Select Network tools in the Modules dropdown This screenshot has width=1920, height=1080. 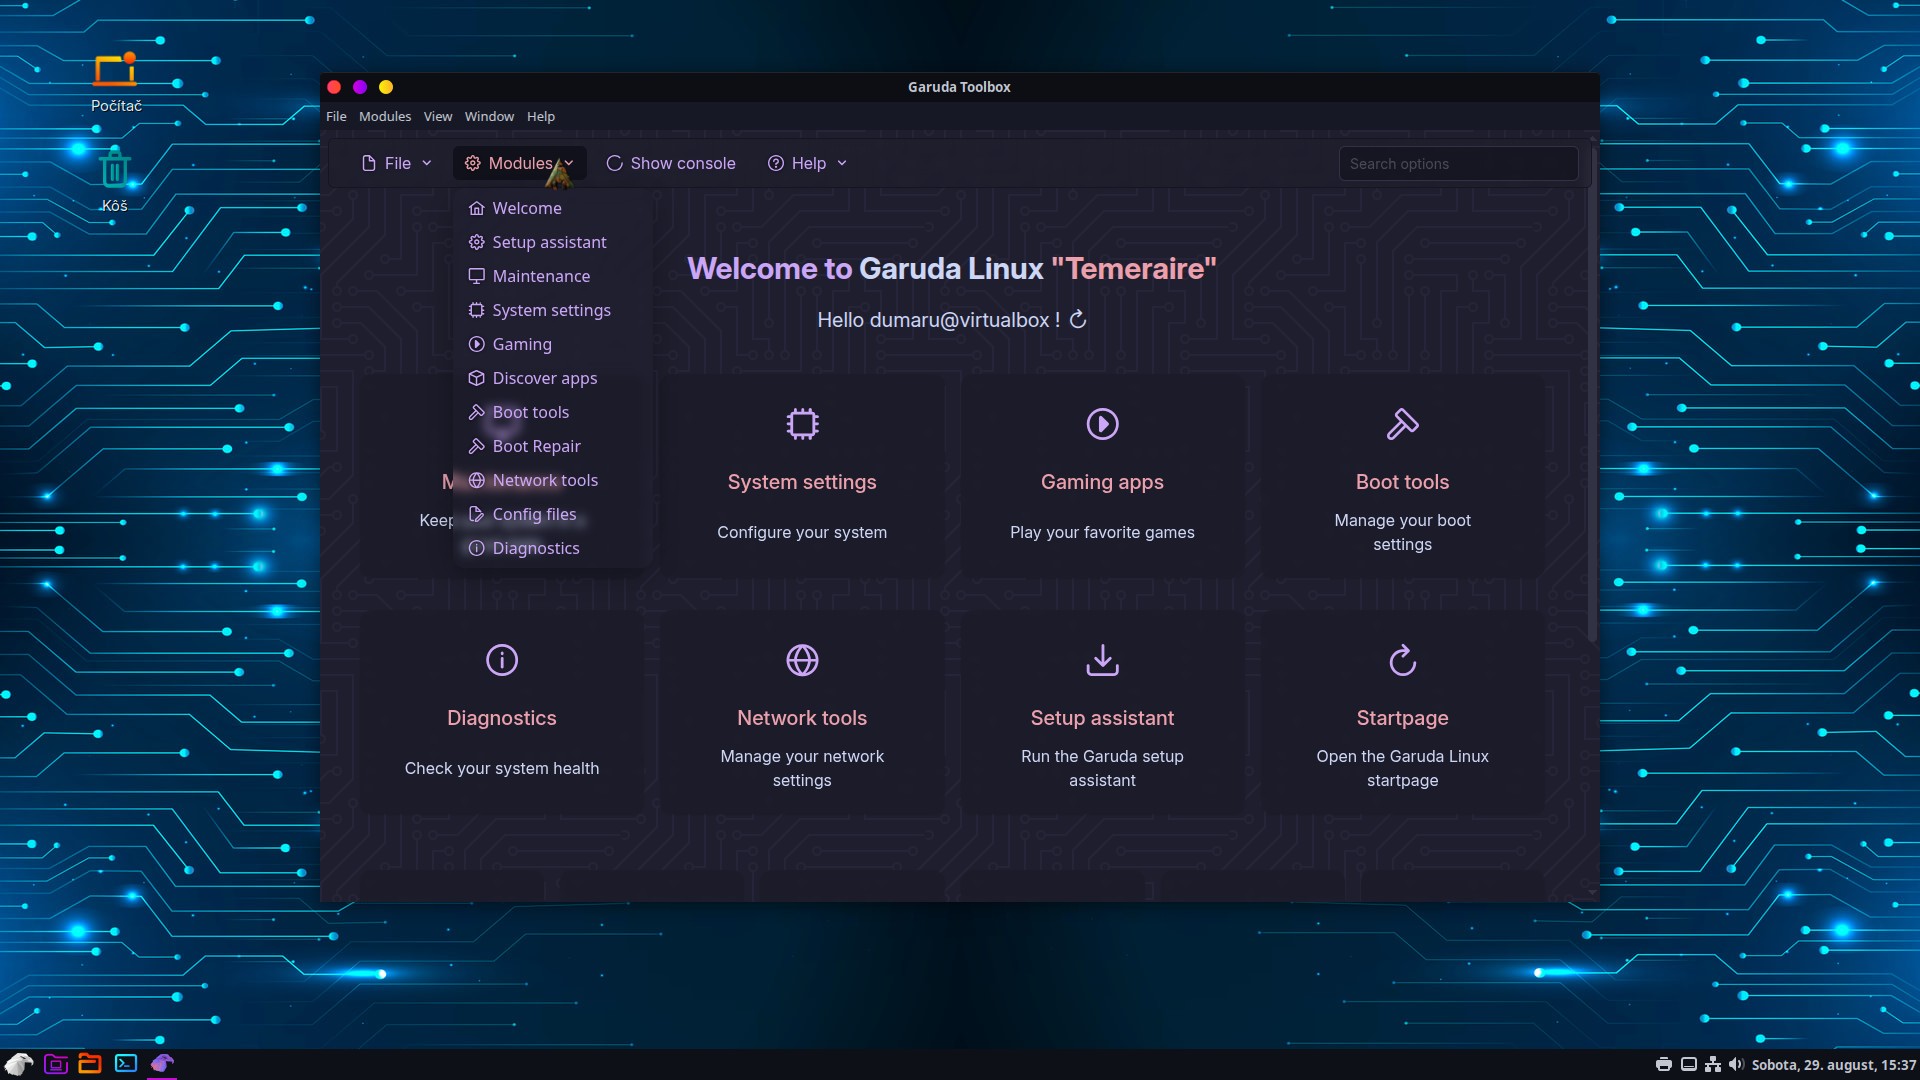tap(552, 480)
